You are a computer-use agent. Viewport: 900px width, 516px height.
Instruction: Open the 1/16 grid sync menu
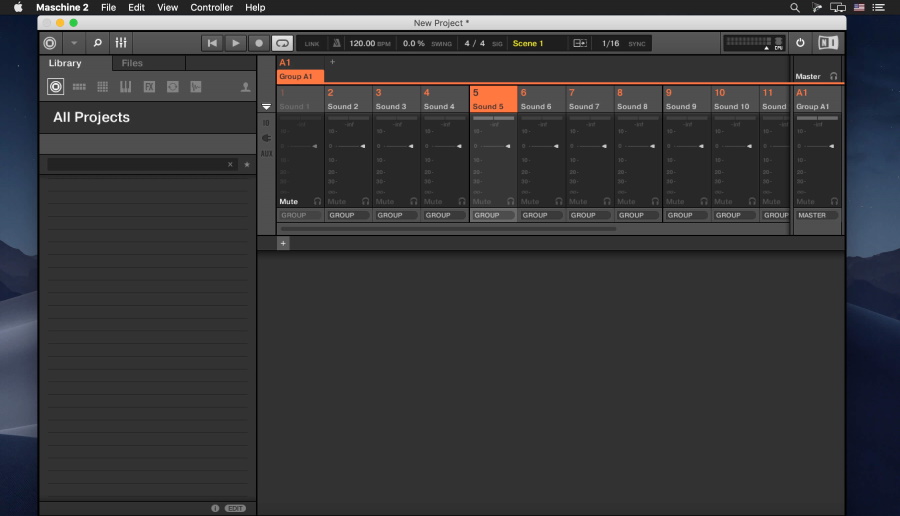coord(610,43)
